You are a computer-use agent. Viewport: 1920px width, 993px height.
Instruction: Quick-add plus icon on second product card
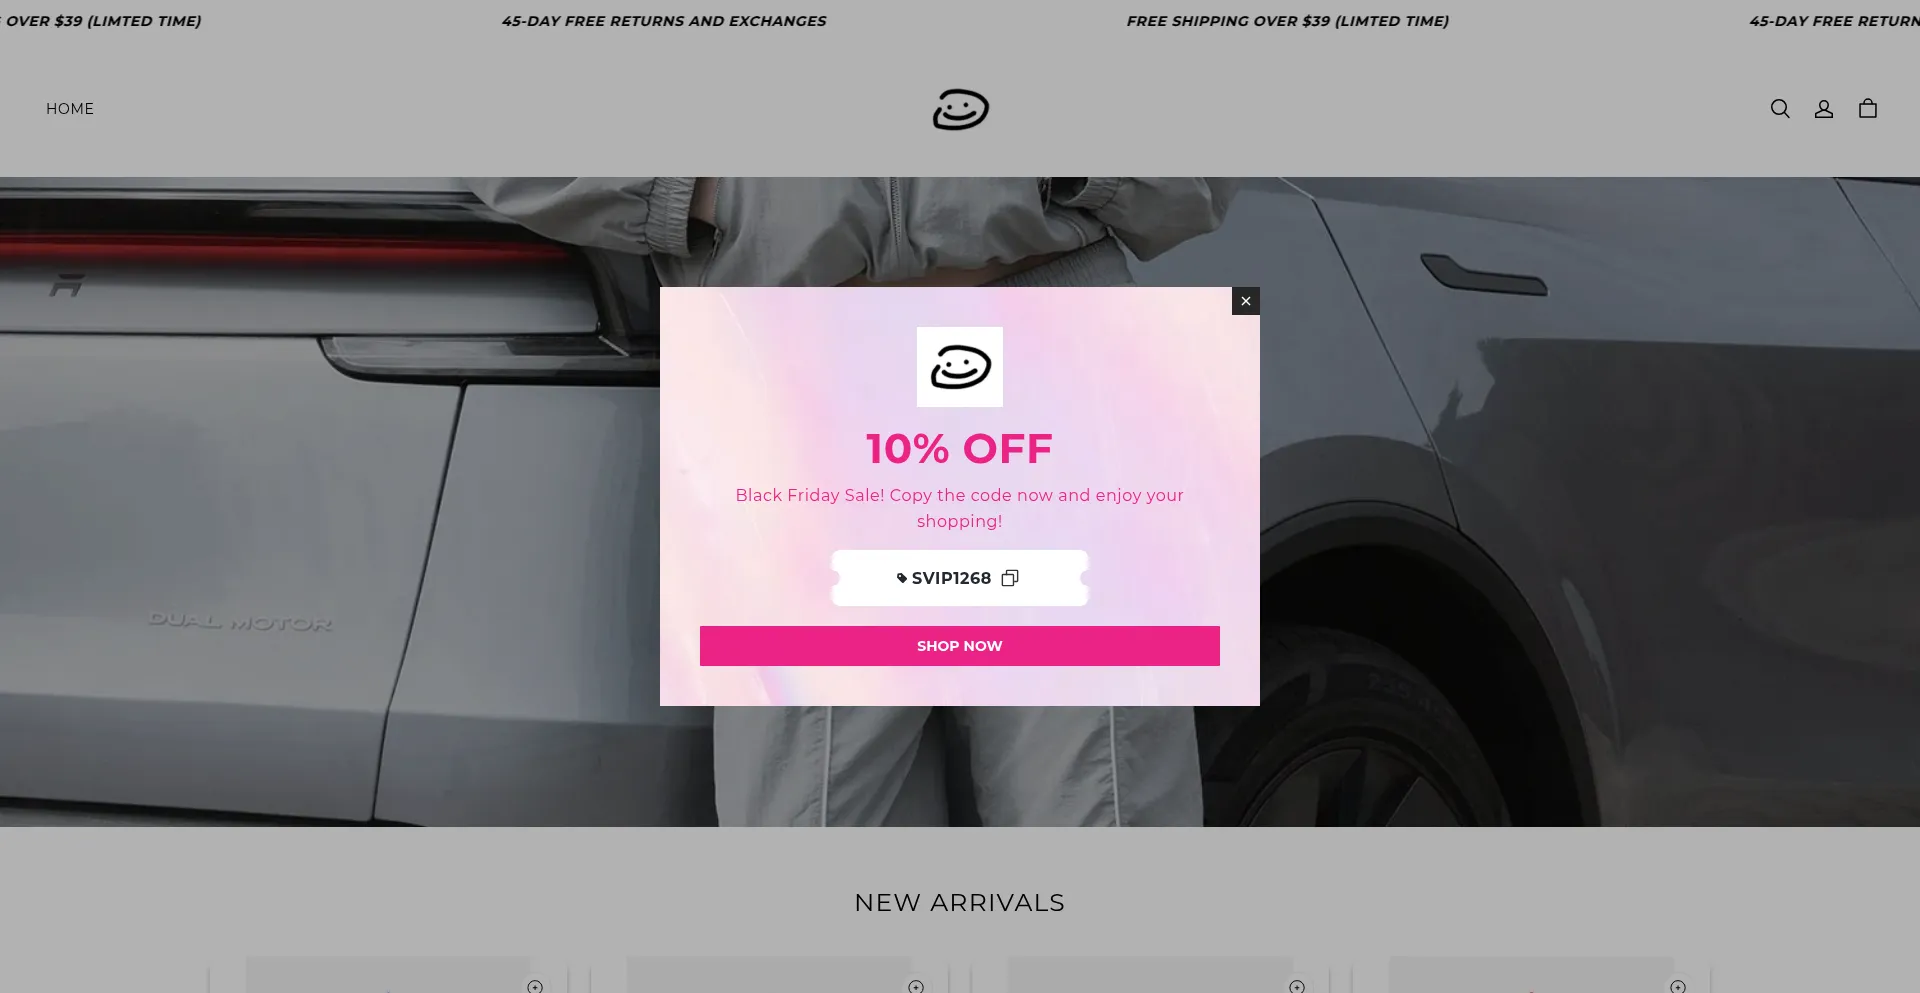click(916, 986)
